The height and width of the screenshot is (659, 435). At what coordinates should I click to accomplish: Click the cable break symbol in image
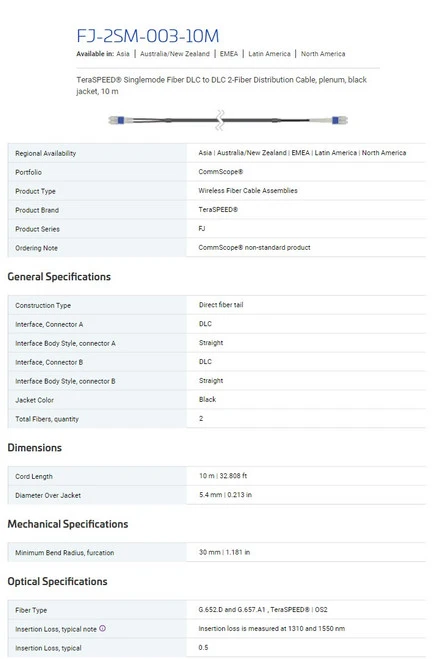pyautogui.click(x=220, y=120)
